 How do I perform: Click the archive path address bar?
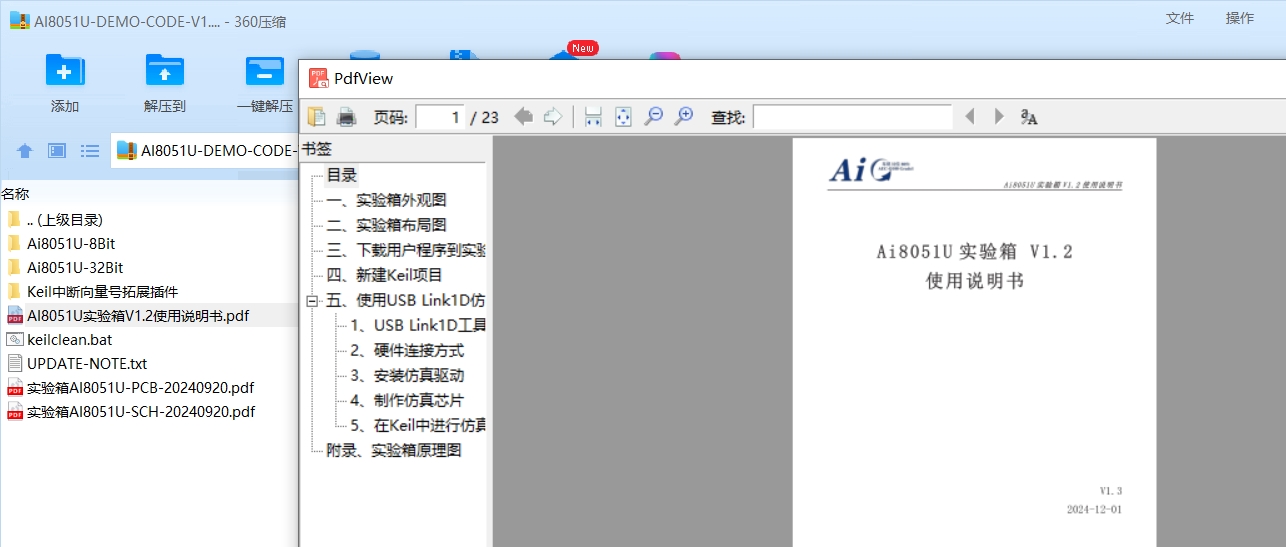(x=205, y=151)
